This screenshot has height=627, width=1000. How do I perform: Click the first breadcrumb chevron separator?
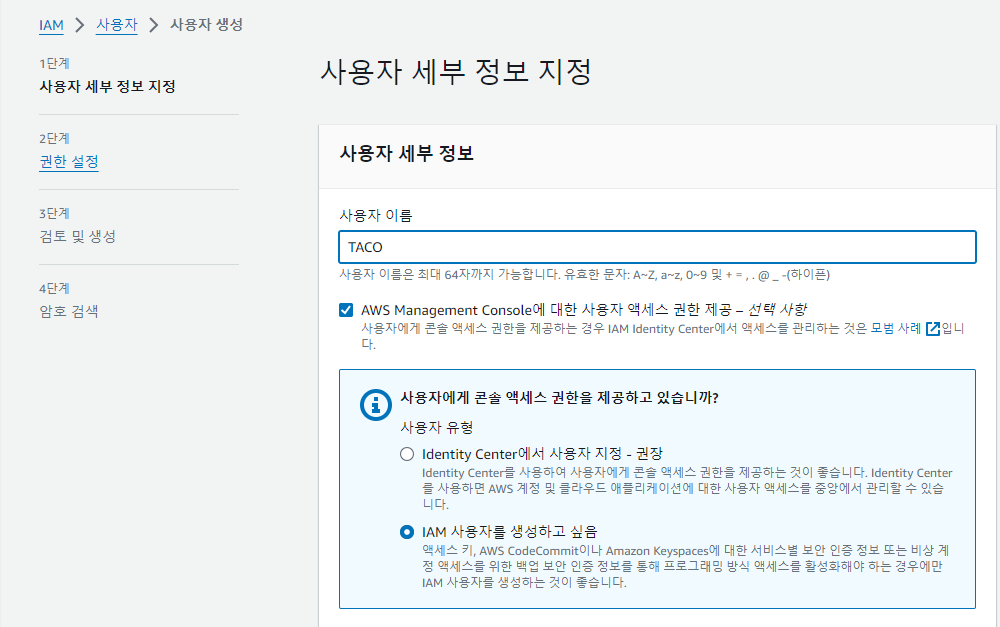point(80,25)
